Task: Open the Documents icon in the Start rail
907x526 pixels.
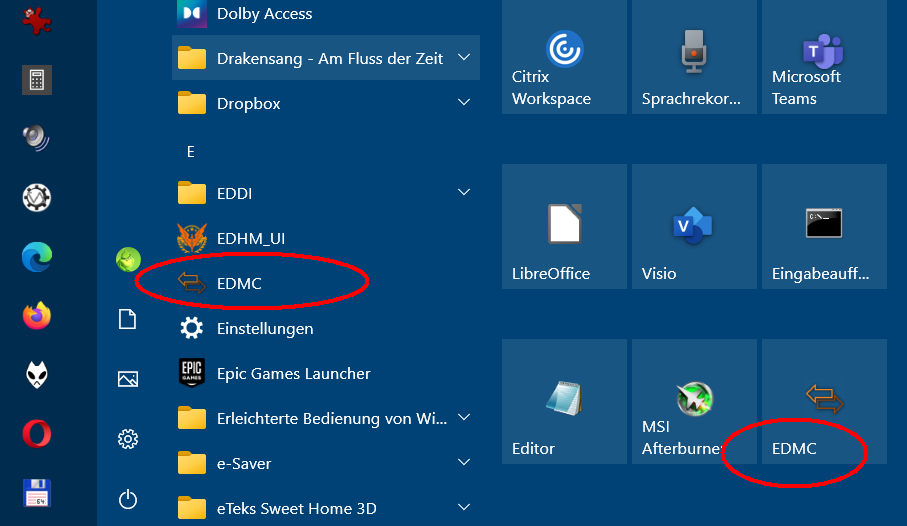Action: coord(127,319)
